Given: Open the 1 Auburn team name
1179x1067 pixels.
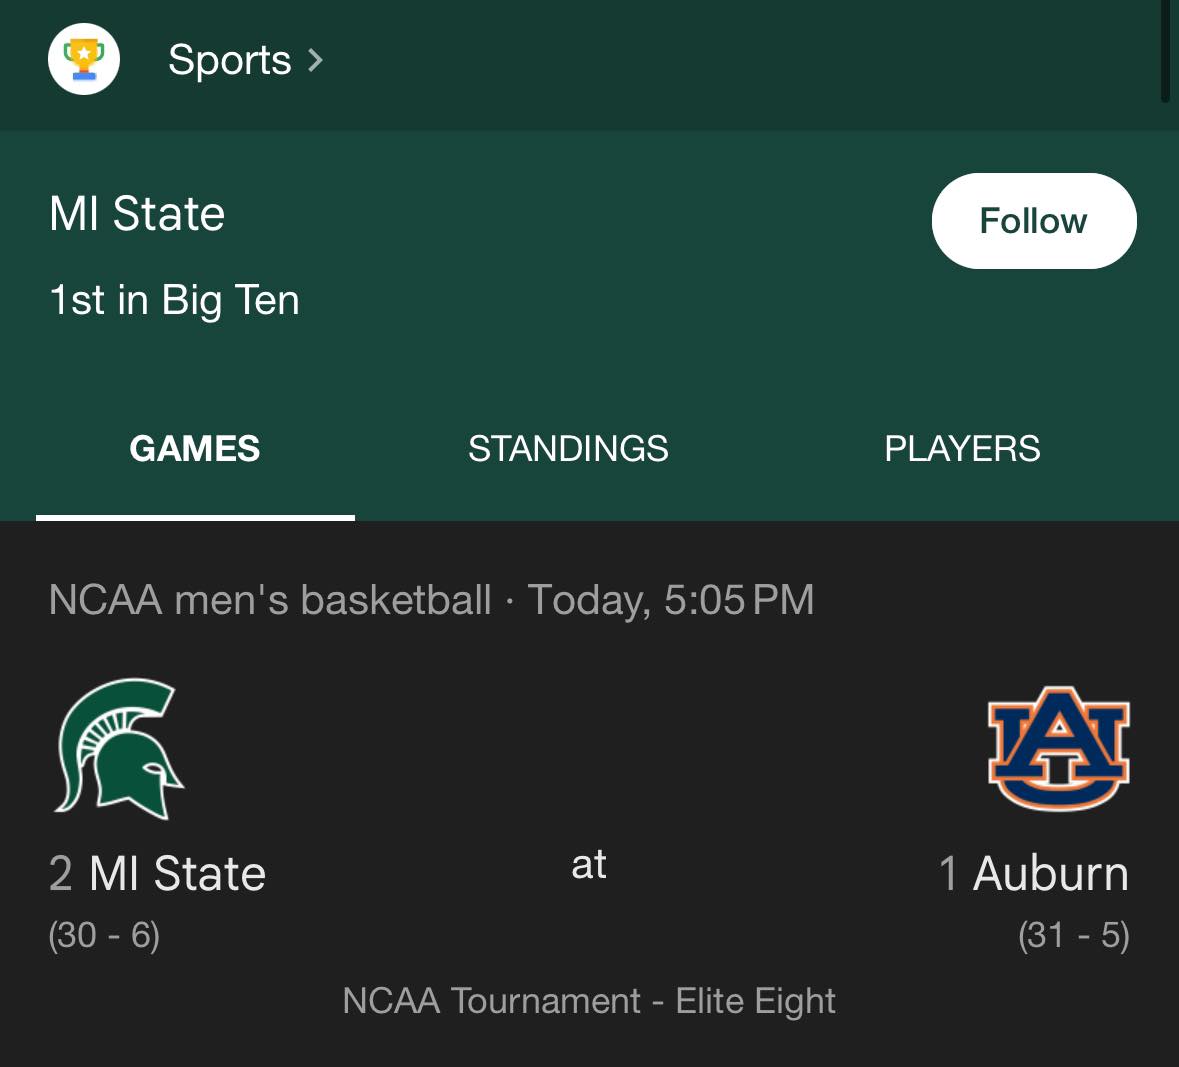Looking at the screenshot, I should tap(1033, 874).
